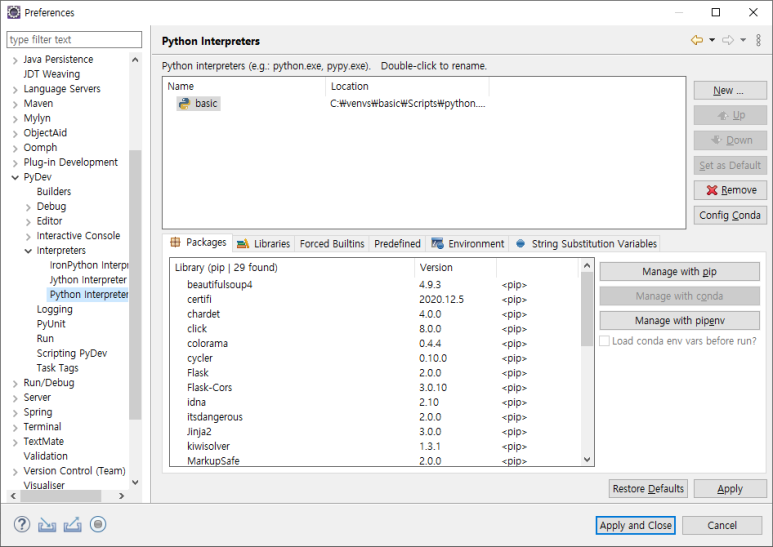773x547 pixels.
Task: Click the tree horizontal scrollbar thumb
Action: tap(61, 496)
